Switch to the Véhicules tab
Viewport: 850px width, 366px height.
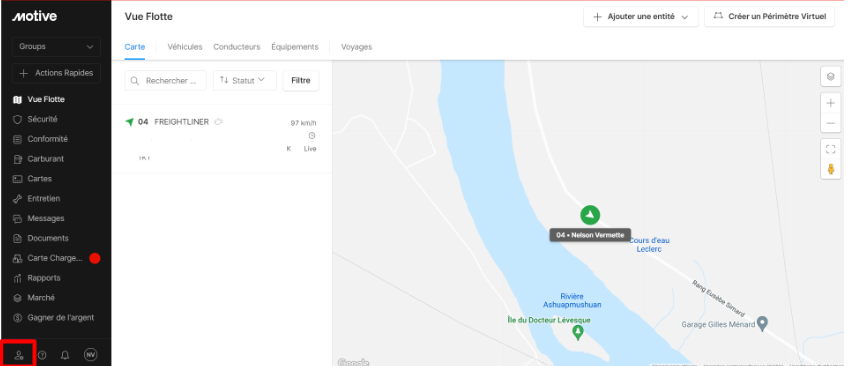(185, 47)
